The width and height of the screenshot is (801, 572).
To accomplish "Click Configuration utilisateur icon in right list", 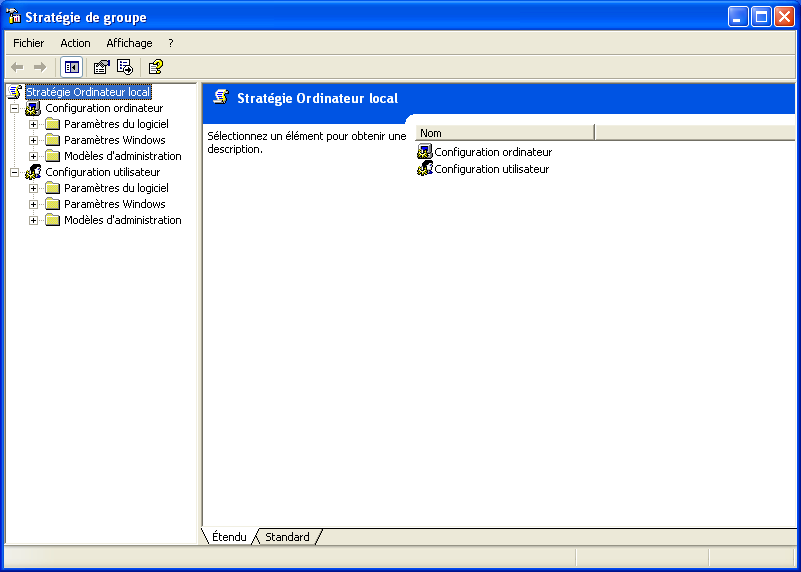I will [x=425, y=169].
